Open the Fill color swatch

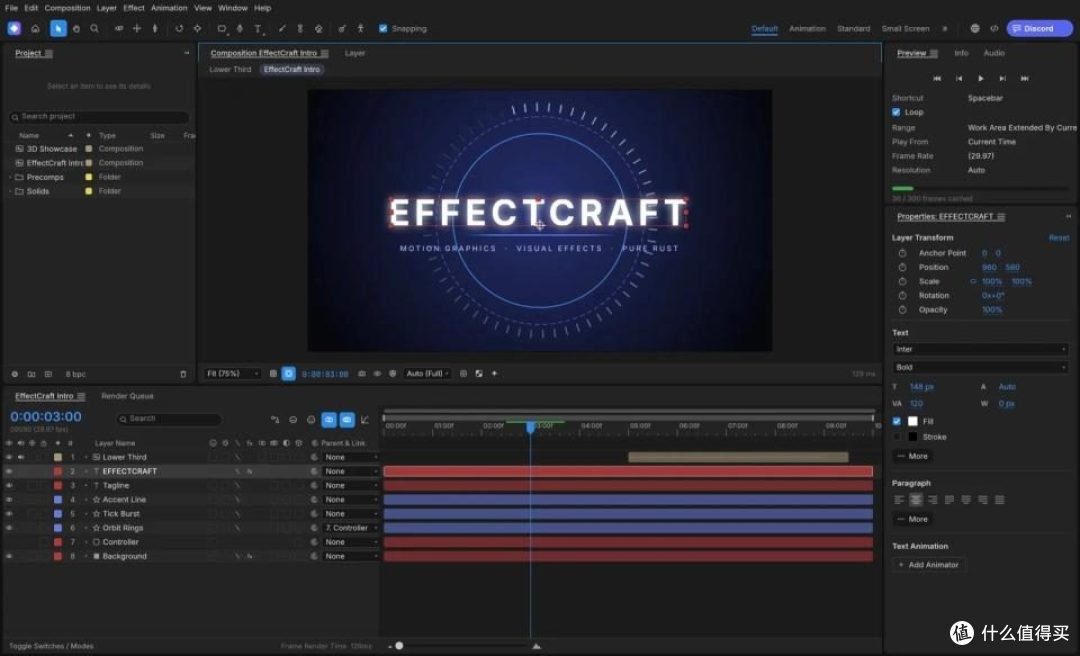913,421
